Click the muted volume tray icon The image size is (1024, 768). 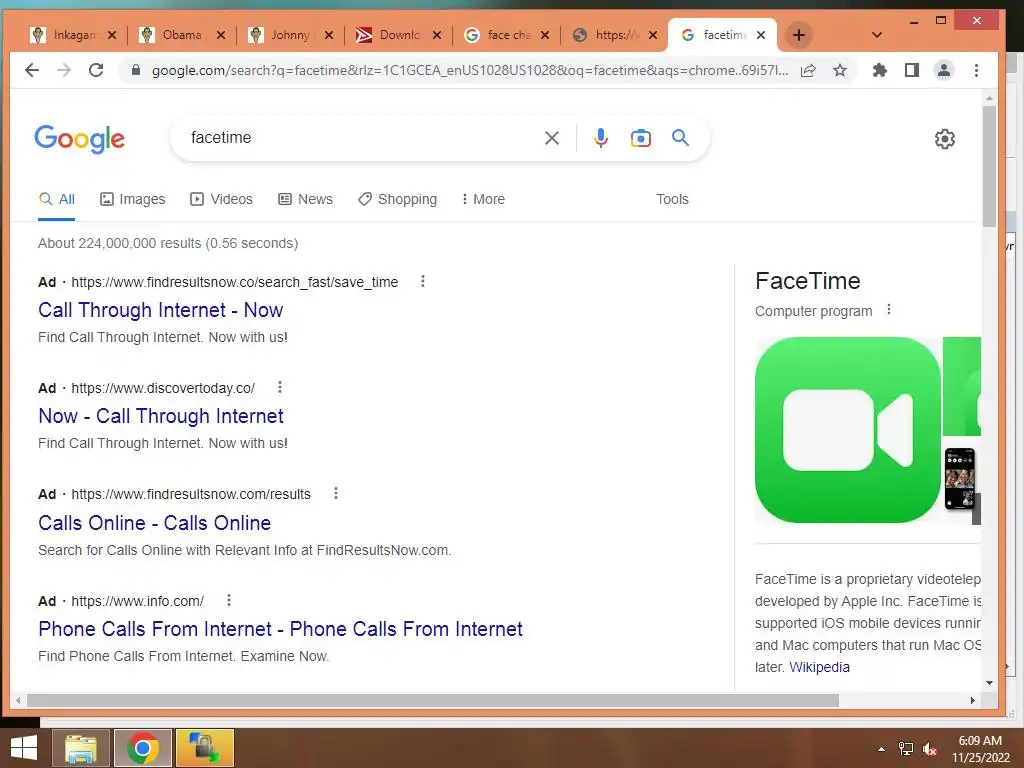coord(929,749)
